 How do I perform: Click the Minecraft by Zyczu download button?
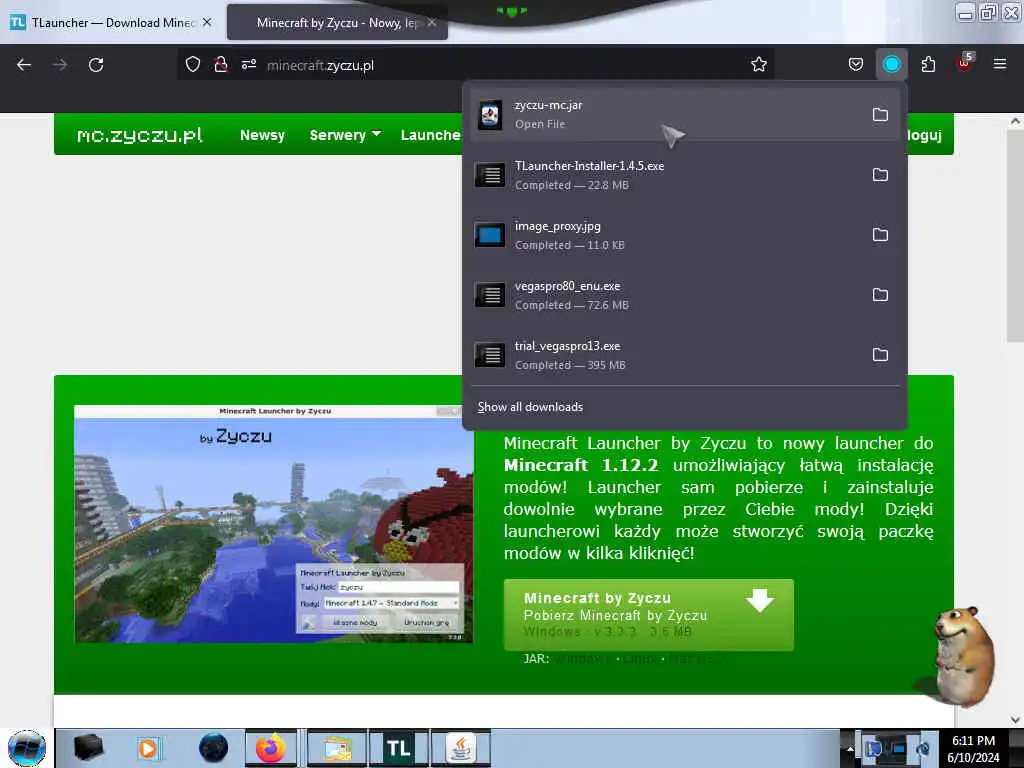(x=648, y=615)
